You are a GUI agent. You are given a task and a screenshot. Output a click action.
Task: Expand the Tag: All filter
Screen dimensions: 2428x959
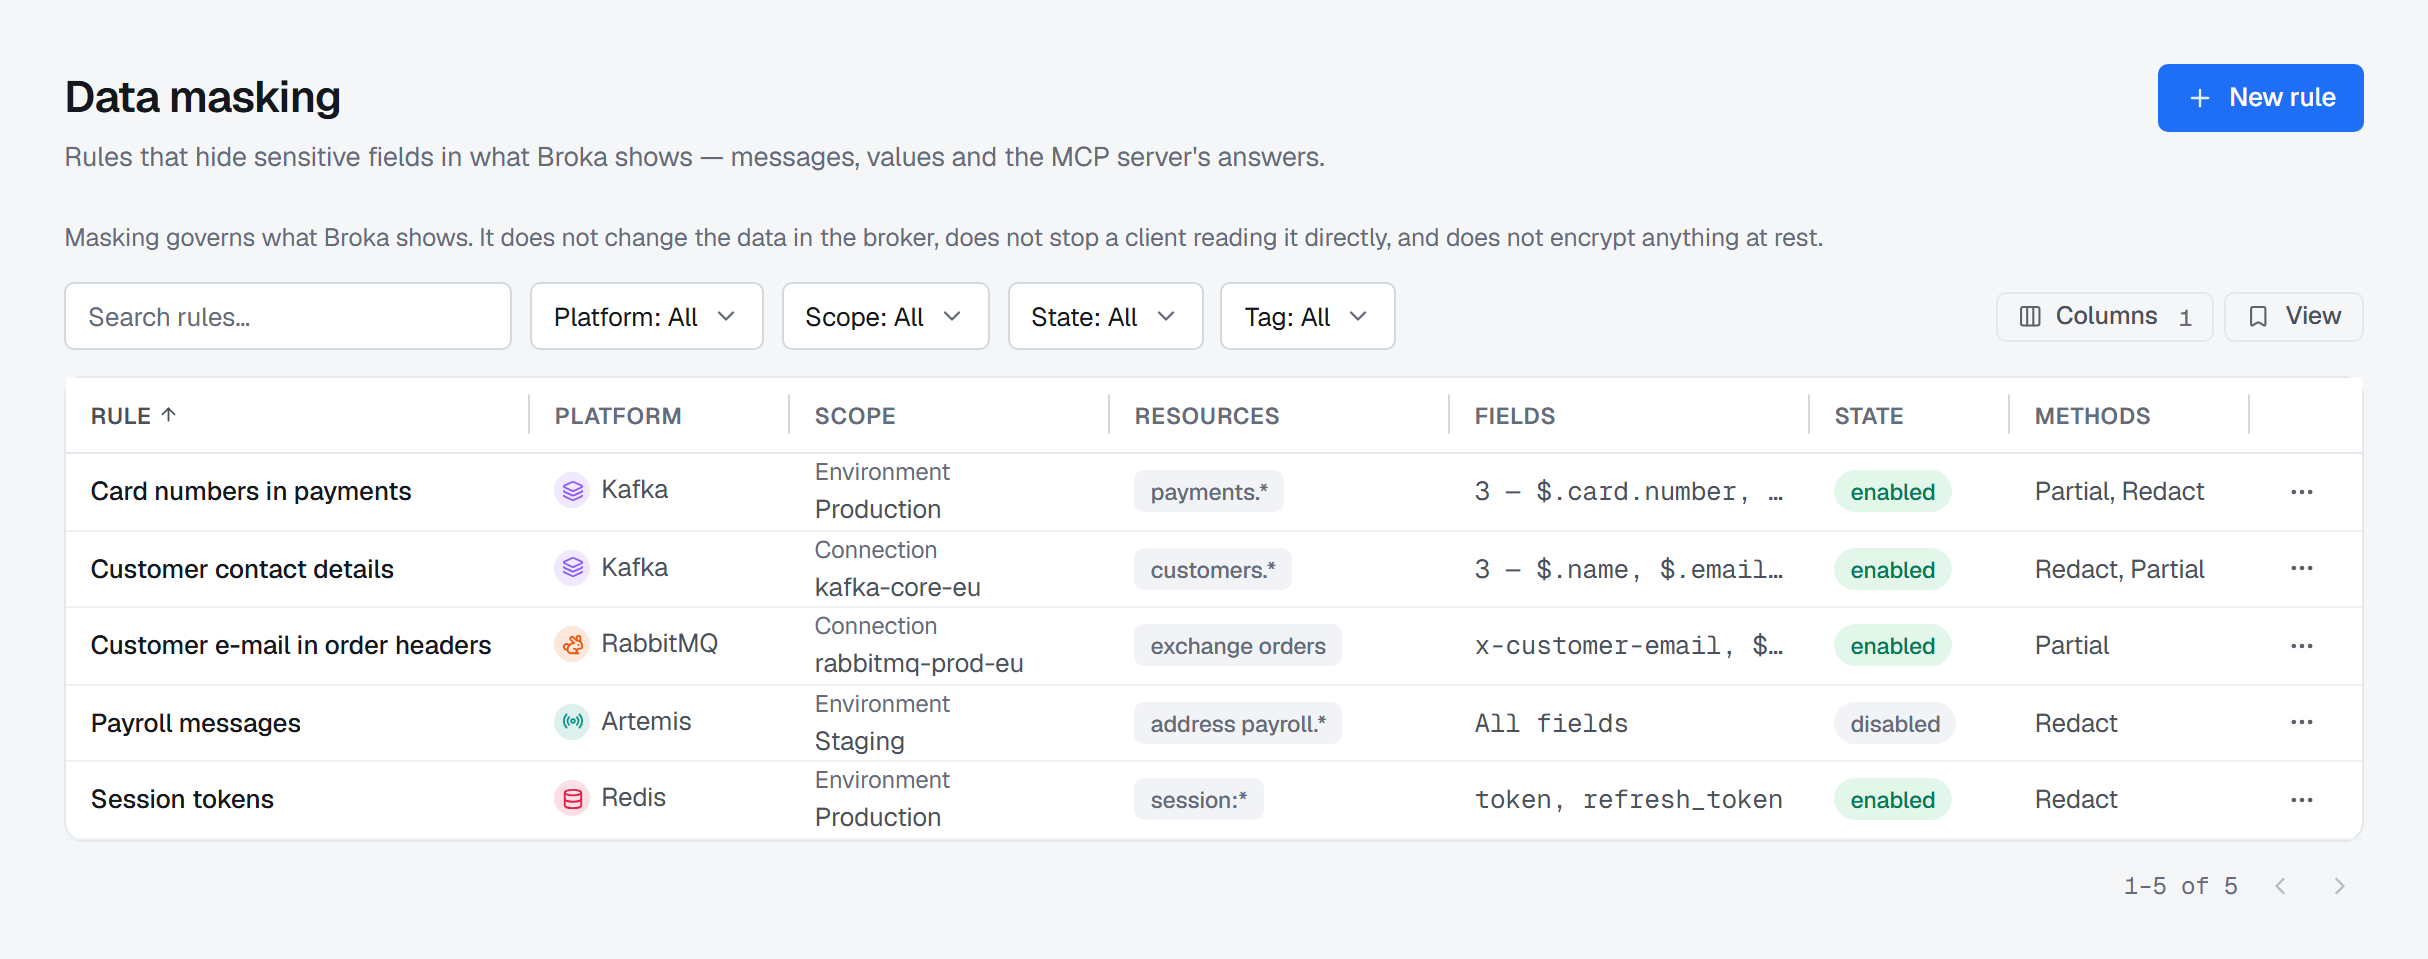pos(1307,317)
